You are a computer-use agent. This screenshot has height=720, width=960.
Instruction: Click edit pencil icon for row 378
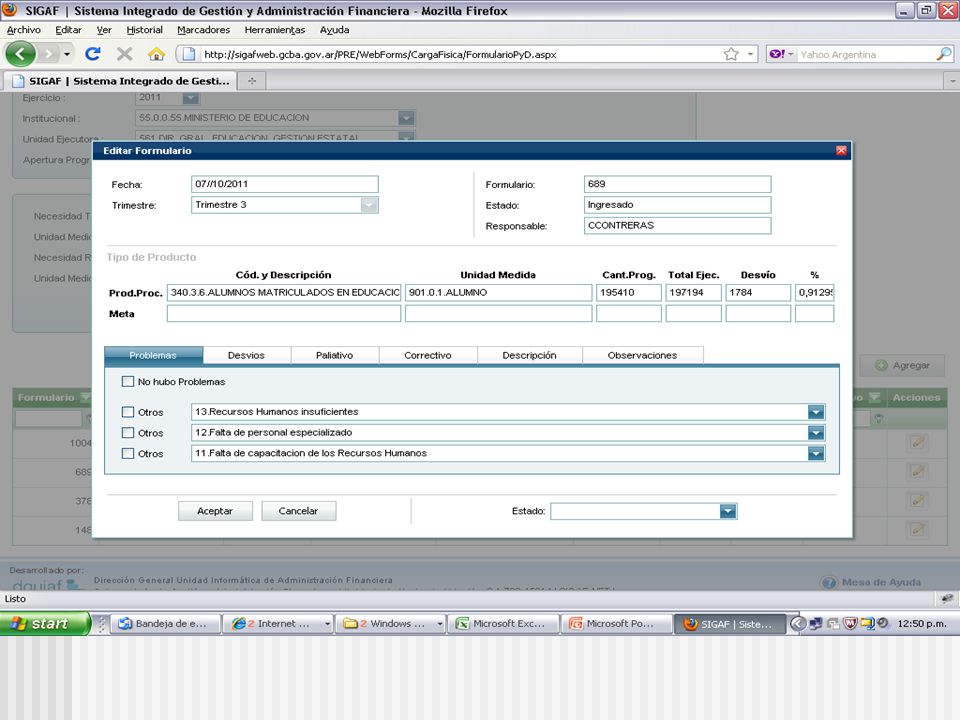pos(917,500)
